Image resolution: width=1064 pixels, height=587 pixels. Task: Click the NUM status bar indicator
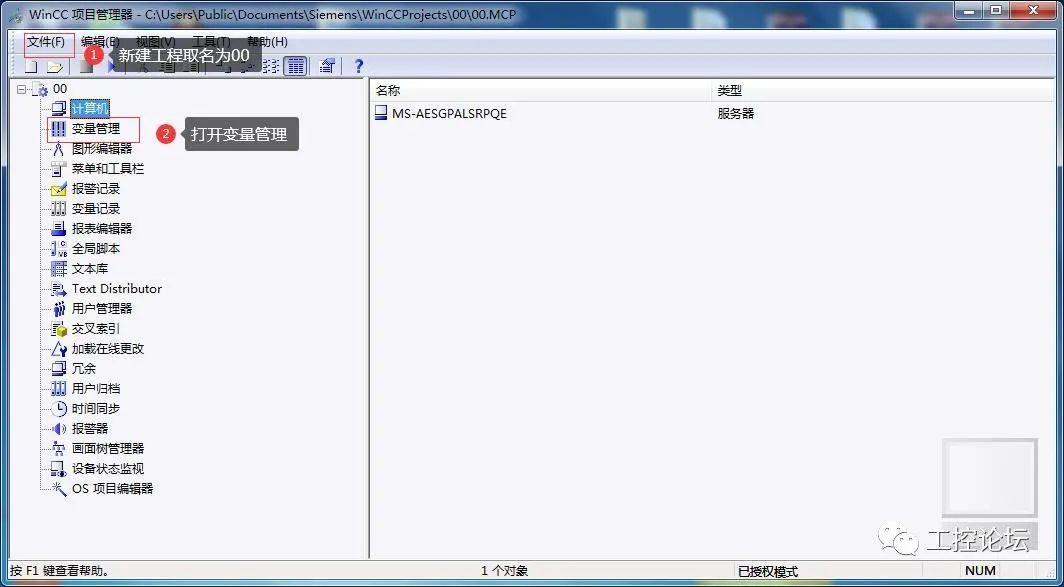980,571
